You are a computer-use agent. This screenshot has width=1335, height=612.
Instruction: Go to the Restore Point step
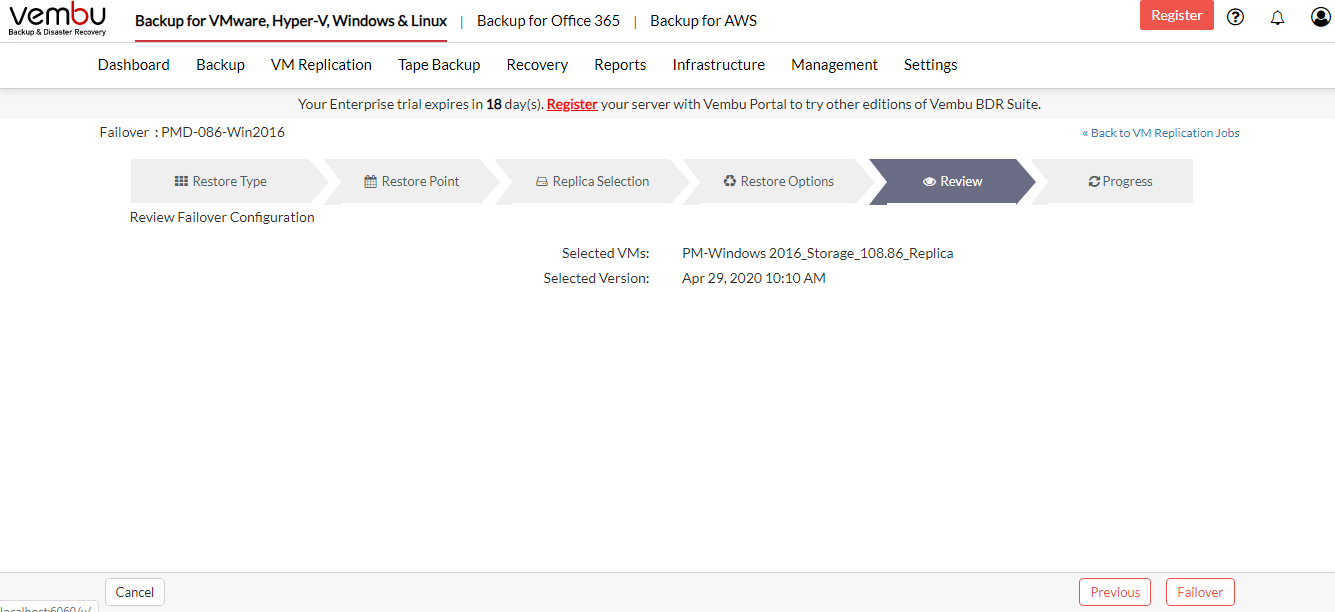click(412, 181)
